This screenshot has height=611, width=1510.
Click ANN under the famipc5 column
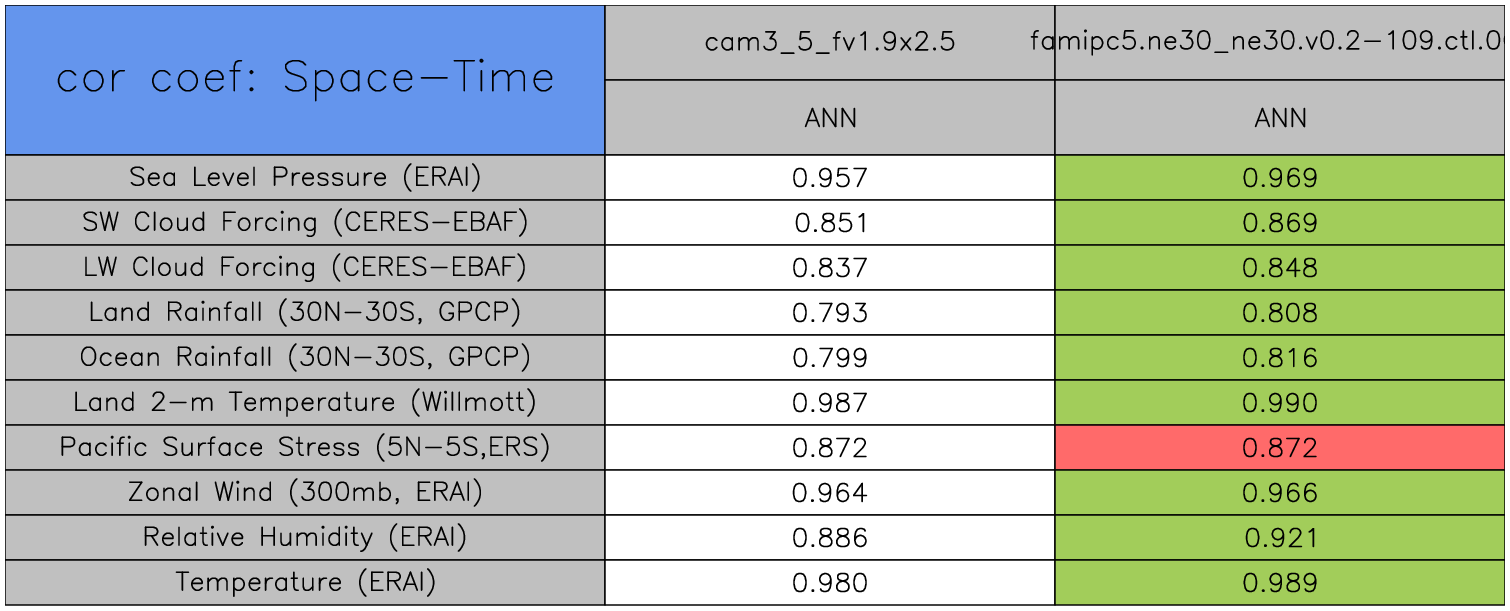[x=1280, y=118]
